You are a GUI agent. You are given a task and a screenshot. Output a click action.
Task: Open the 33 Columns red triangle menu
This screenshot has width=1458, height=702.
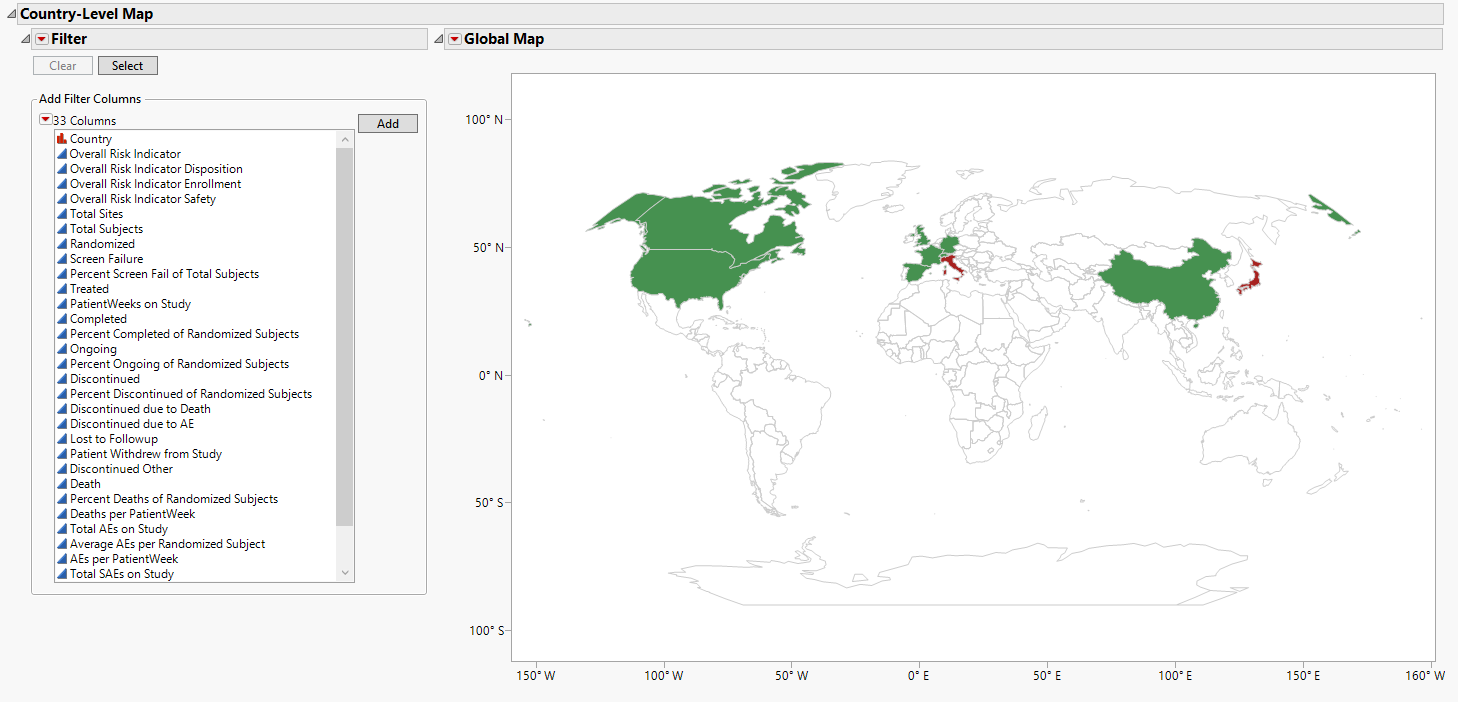[45, 120]
